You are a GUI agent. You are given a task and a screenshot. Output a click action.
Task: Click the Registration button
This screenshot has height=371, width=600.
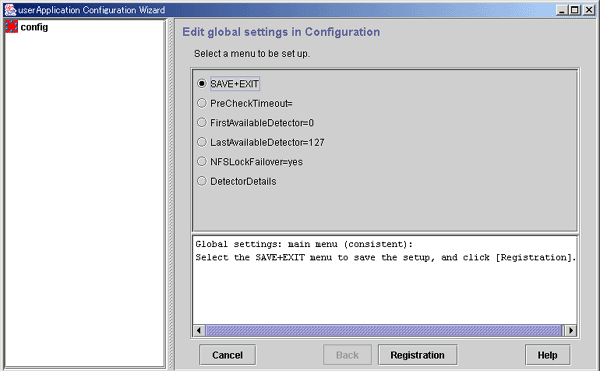417,355
